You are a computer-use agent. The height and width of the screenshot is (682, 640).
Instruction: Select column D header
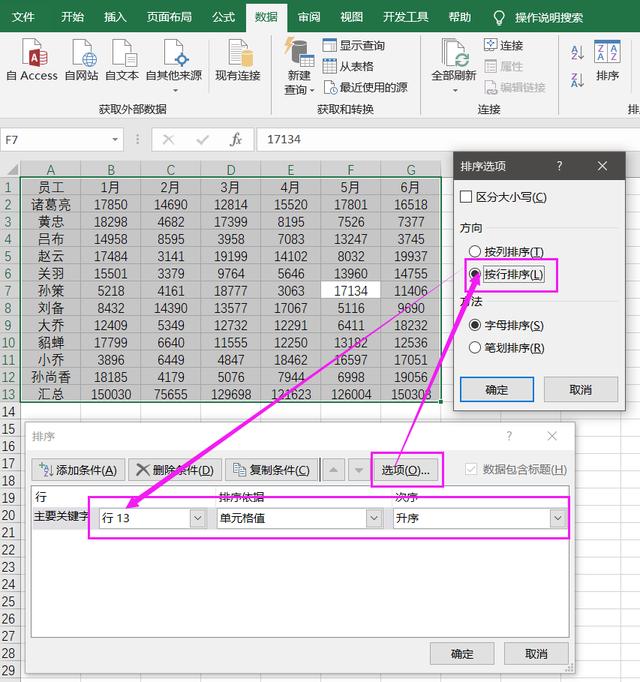click(231, 169)
